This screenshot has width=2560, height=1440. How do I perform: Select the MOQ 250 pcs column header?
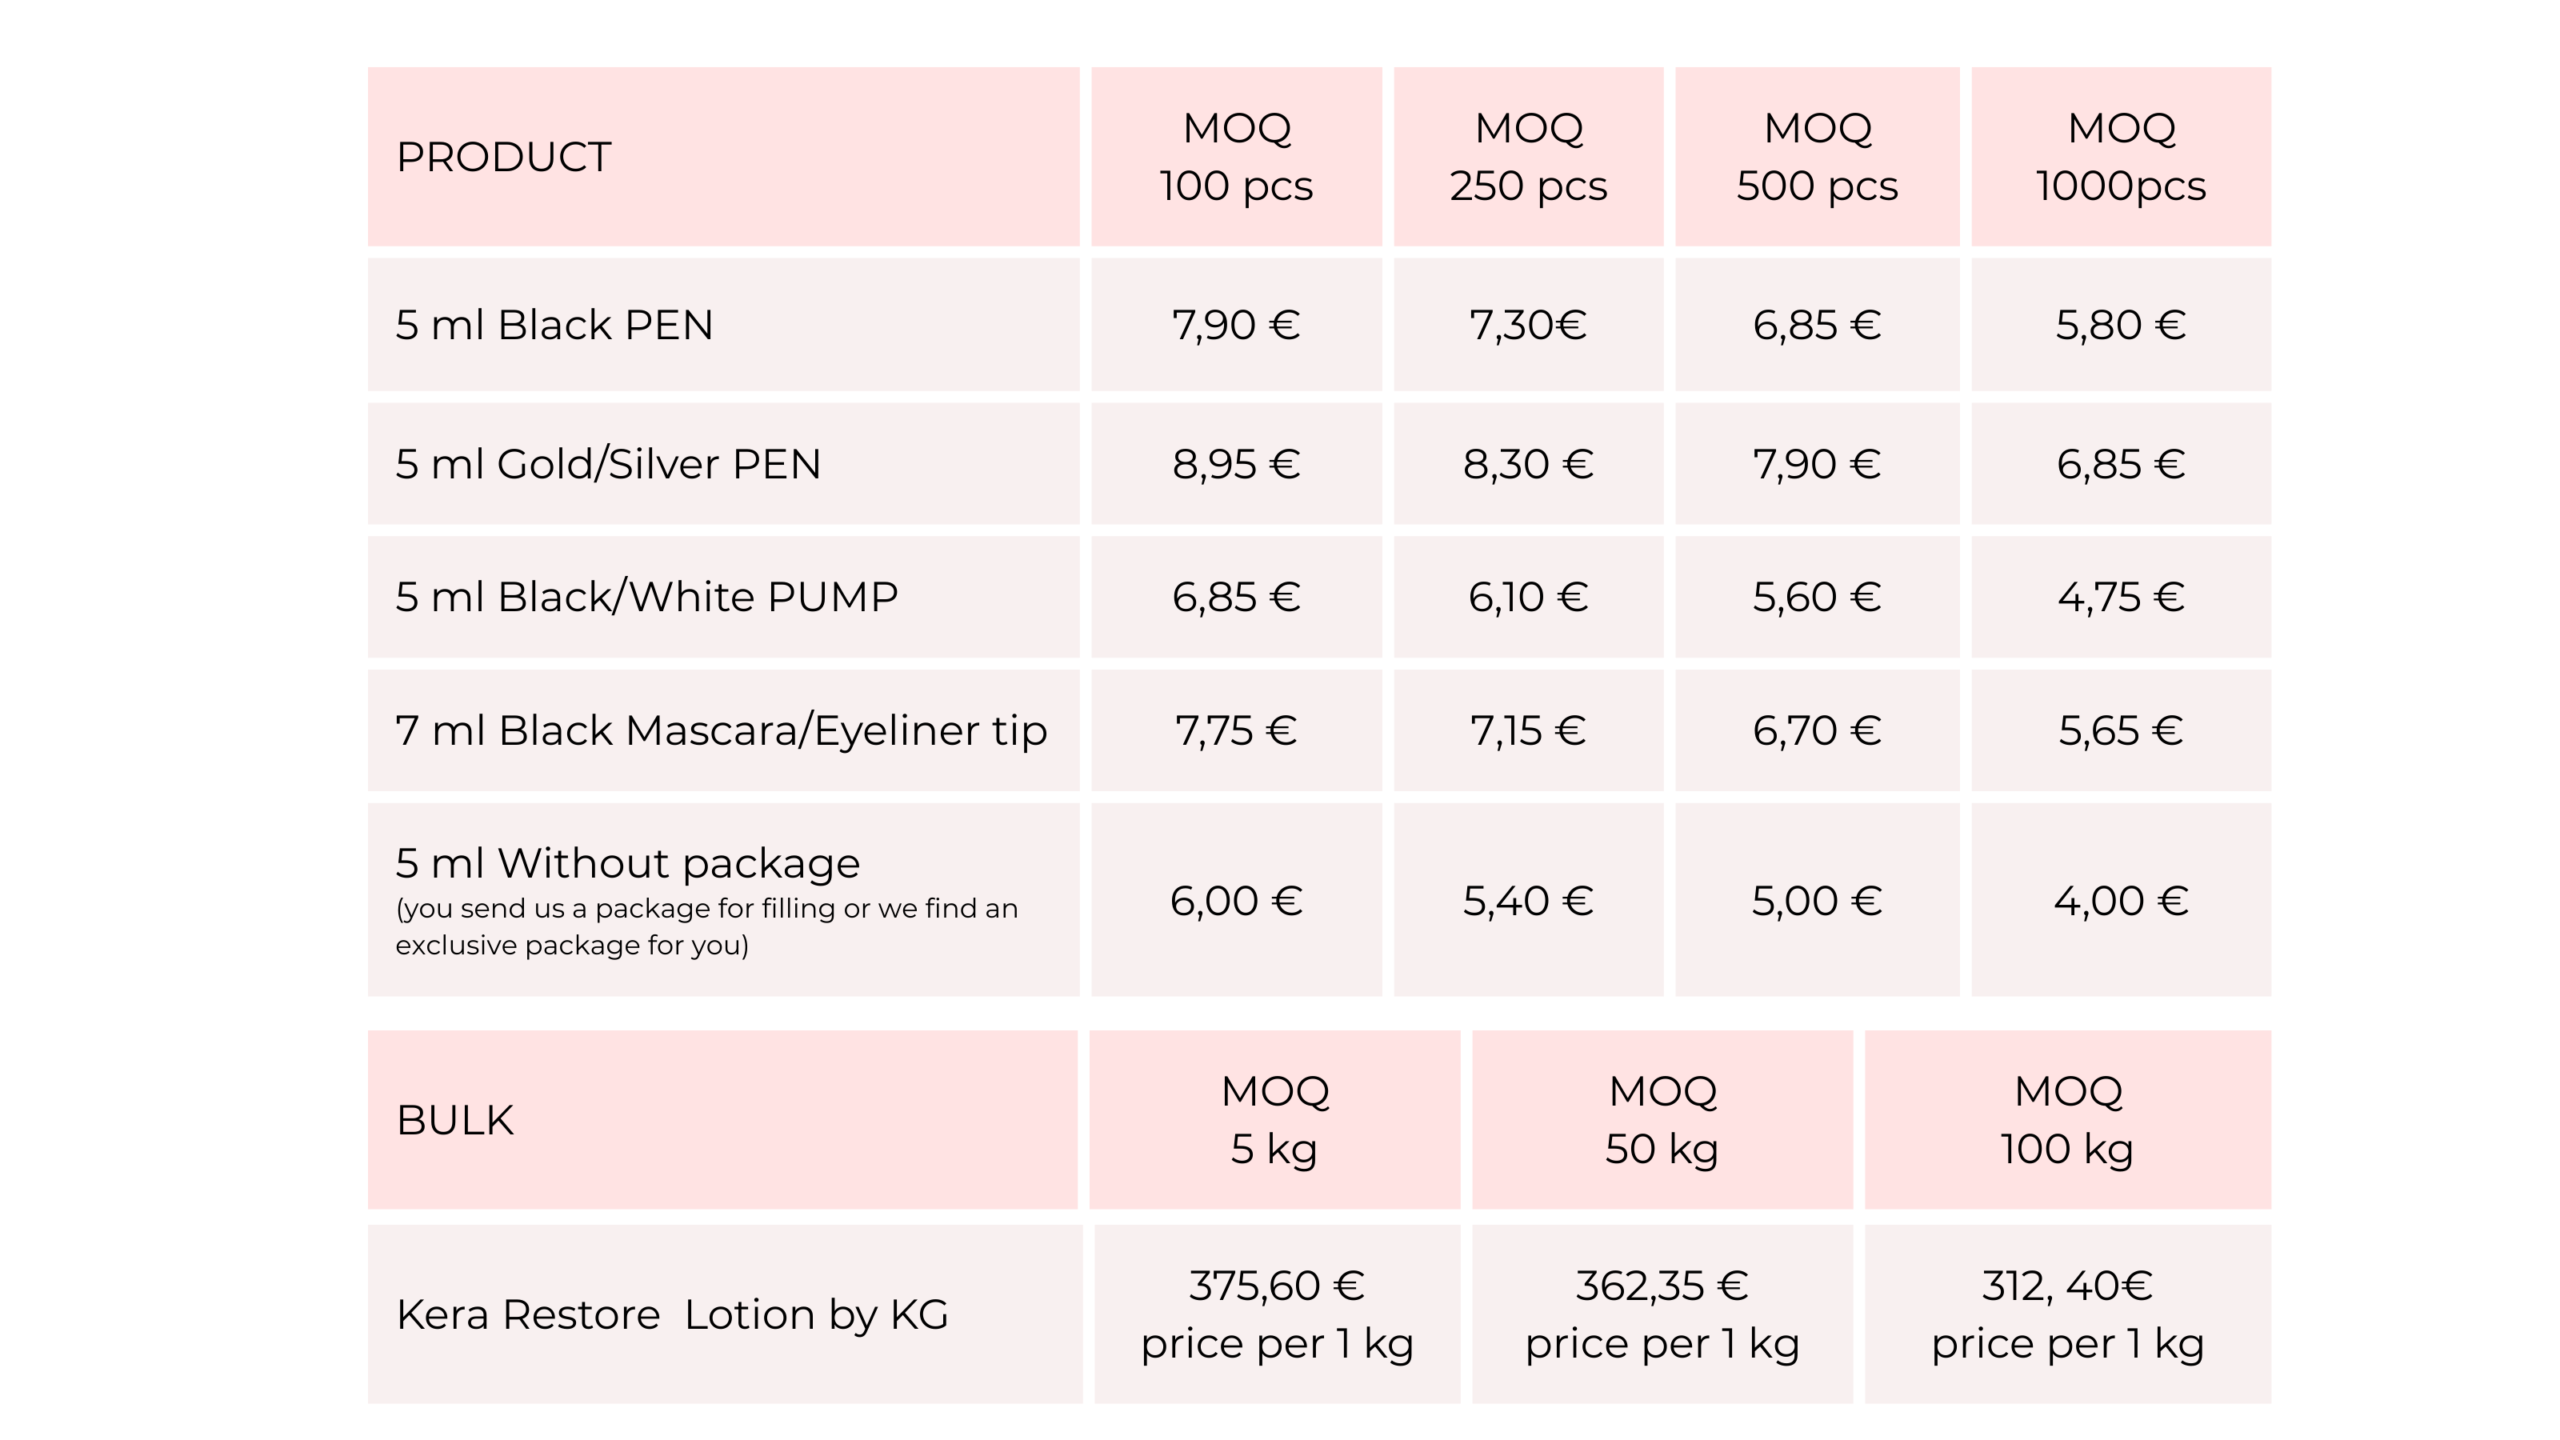tap(1528, 157)
